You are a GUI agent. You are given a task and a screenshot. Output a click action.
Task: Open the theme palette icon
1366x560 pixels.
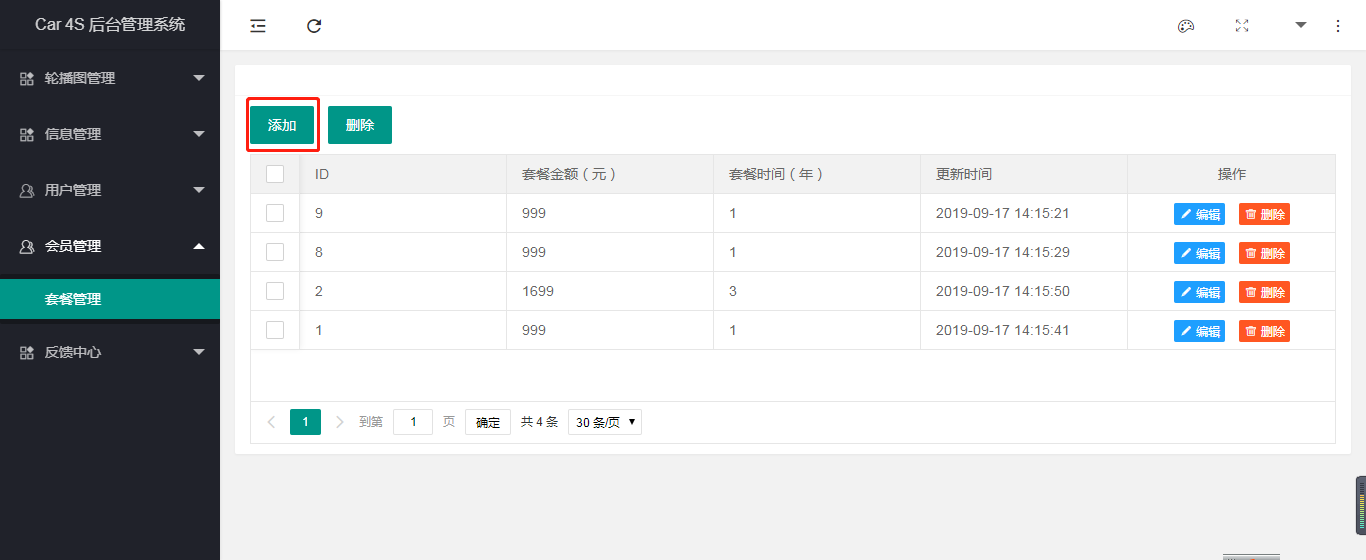point(1186,26)
